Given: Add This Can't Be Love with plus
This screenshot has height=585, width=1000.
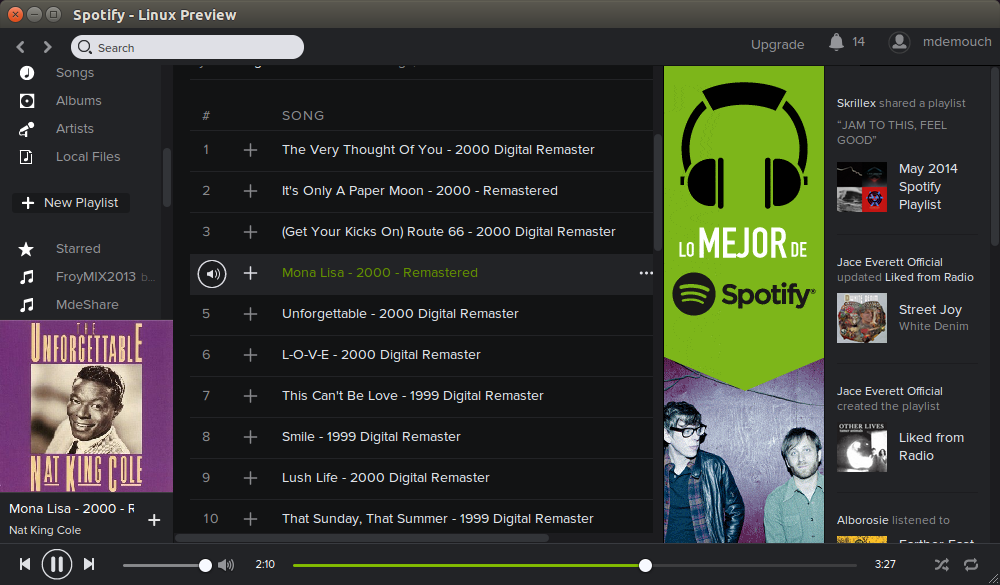Looking at the screenshot, I should pyautogui.click(x=251, y=396).
